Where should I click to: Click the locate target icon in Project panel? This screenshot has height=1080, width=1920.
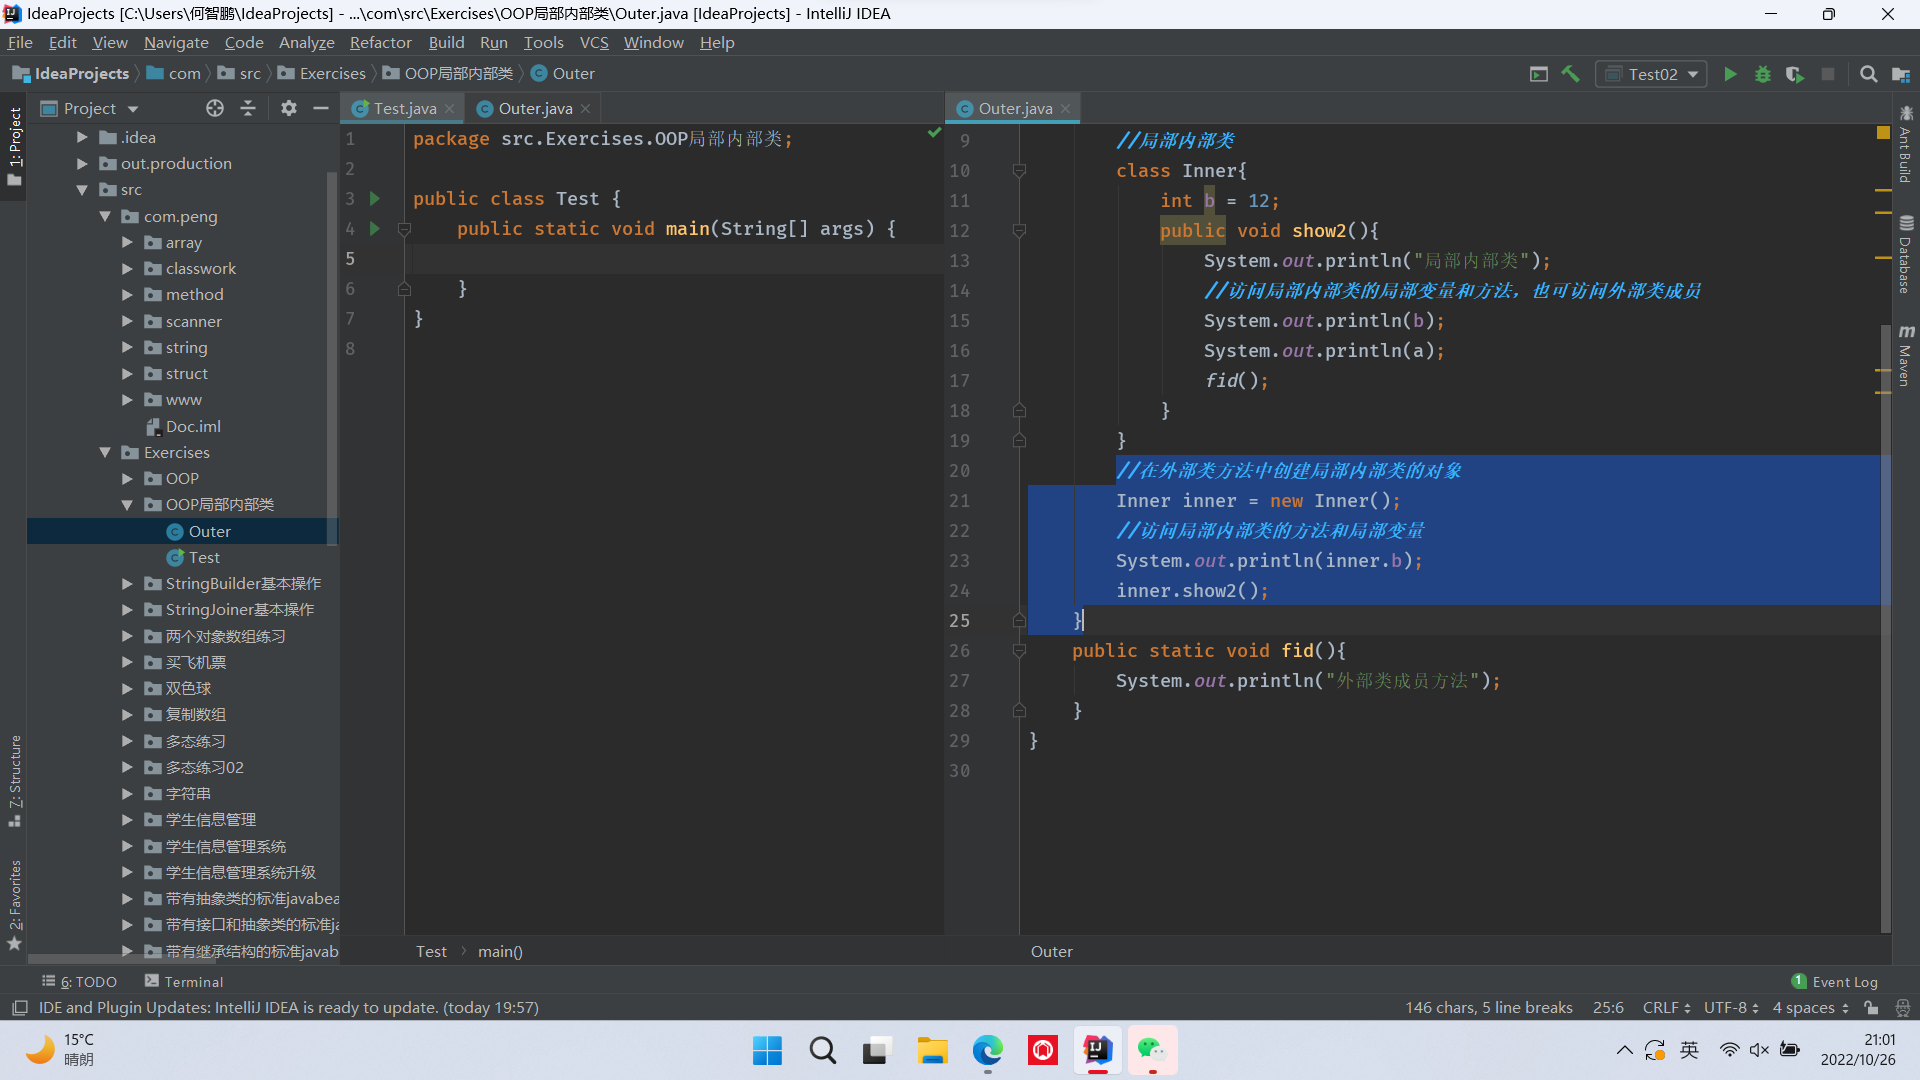click(214, 108)
